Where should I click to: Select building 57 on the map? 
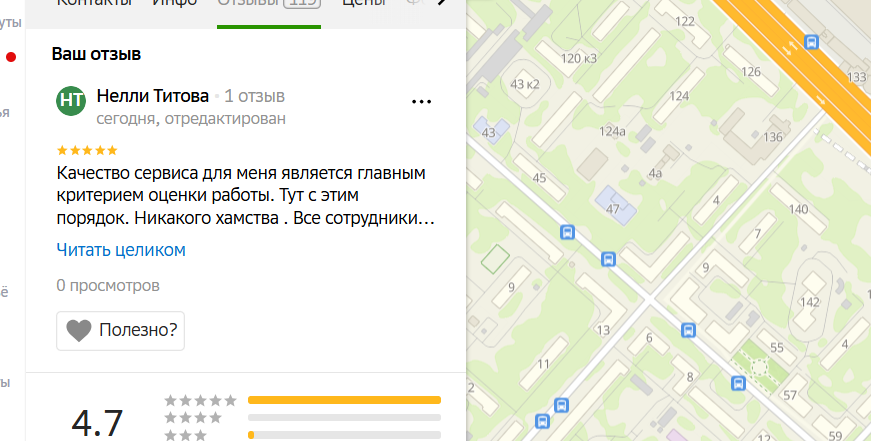(x=790, y=395)
